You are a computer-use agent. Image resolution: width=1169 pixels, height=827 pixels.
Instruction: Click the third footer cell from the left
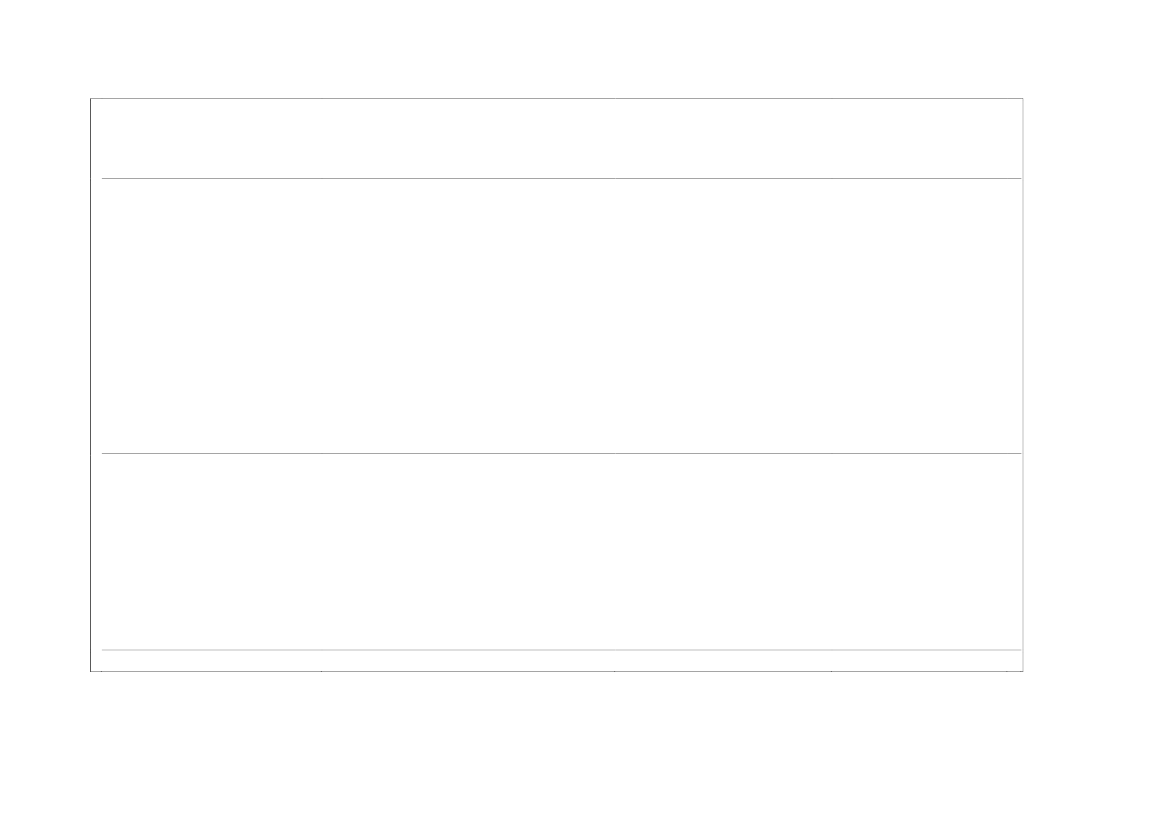[x=721, y=662]
